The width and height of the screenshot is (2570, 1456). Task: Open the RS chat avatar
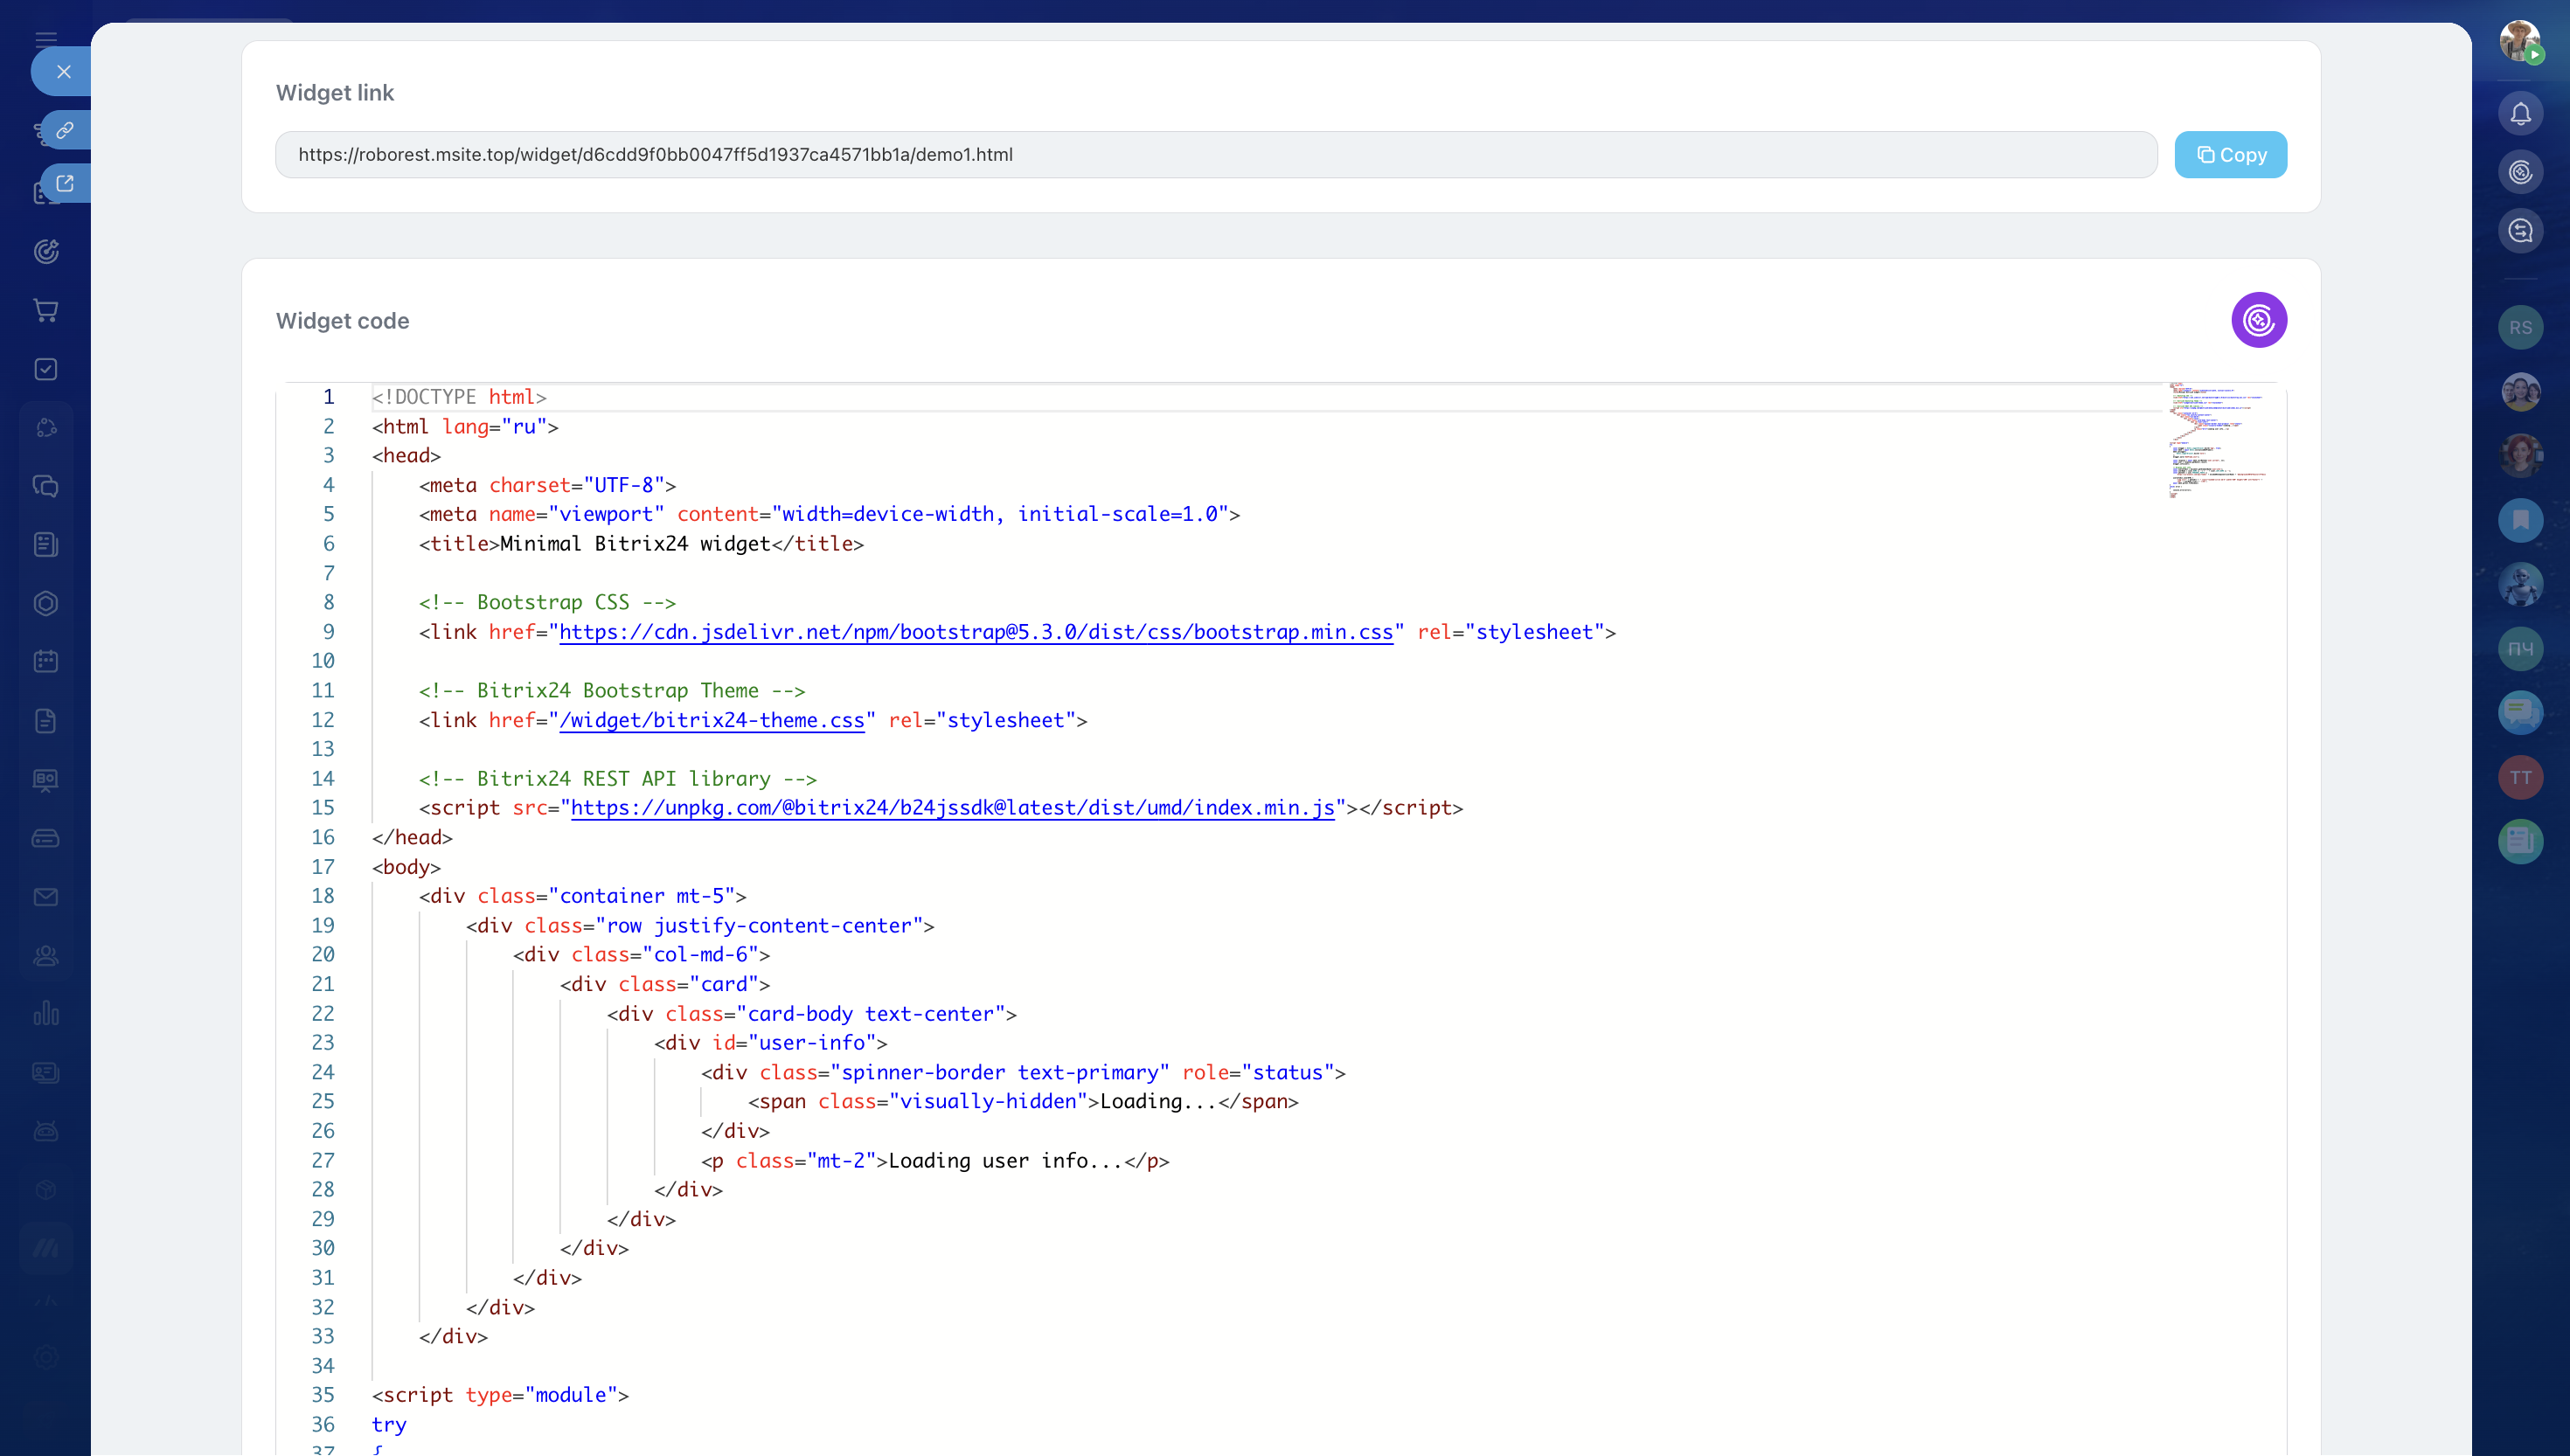point(2520,328)
